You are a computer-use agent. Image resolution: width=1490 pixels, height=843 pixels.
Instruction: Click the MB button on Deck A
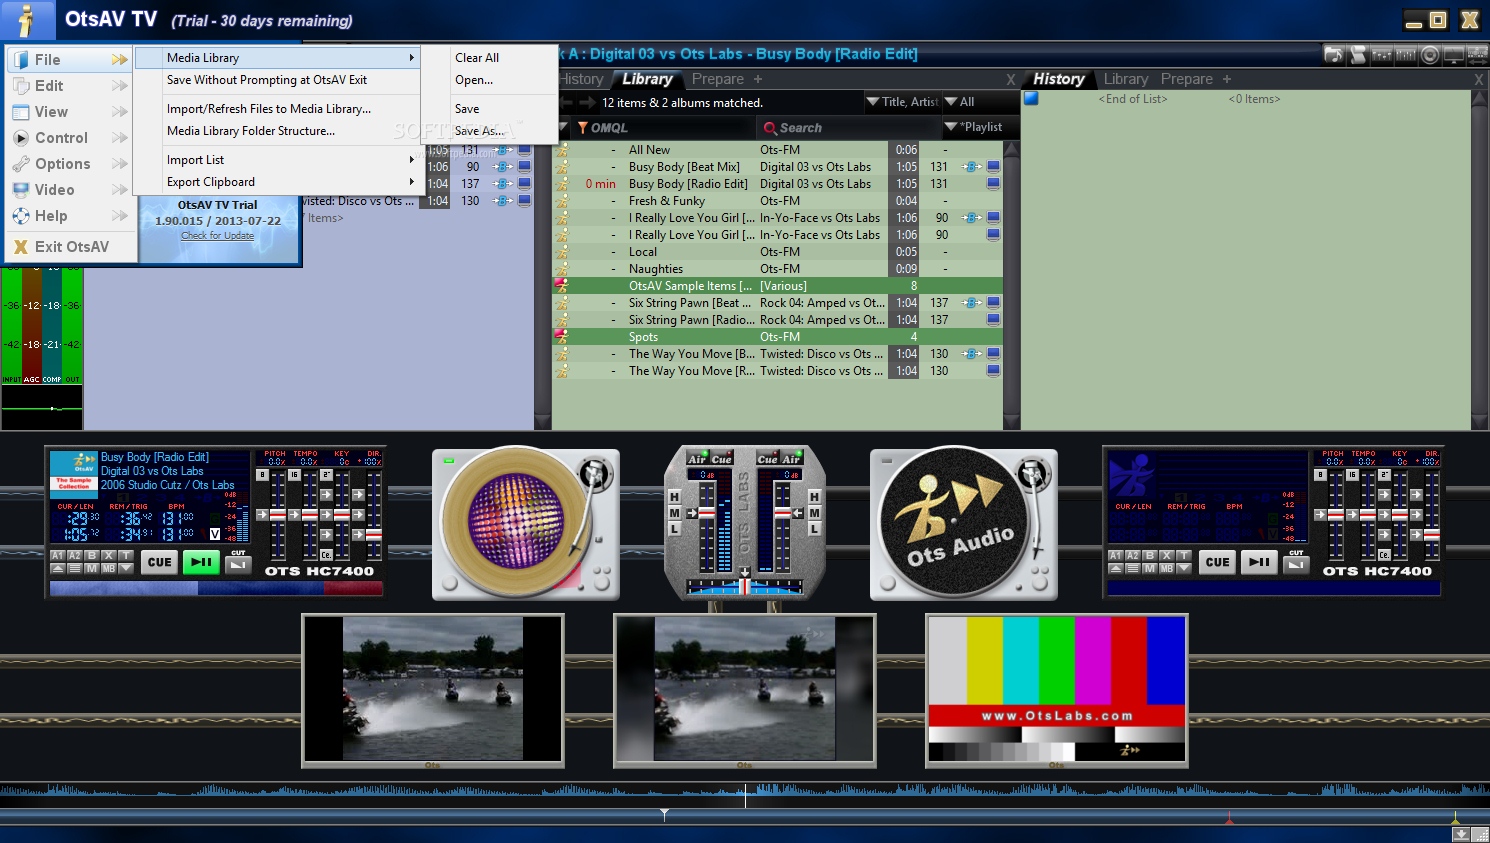[108, 568]
